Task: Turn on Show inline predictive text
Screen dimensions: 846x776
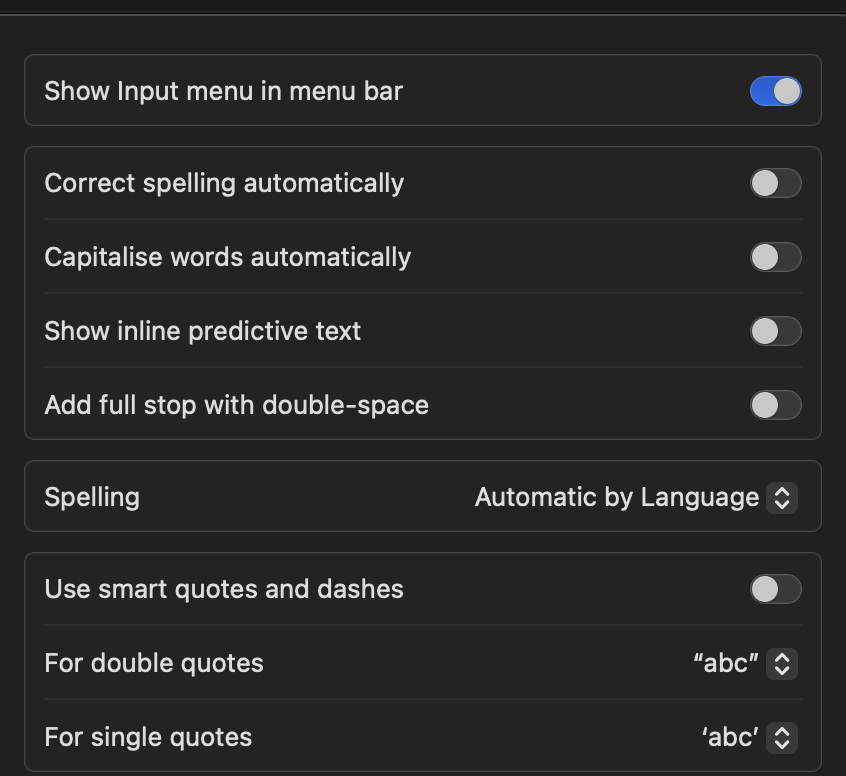Action: [x=775, y=331]
